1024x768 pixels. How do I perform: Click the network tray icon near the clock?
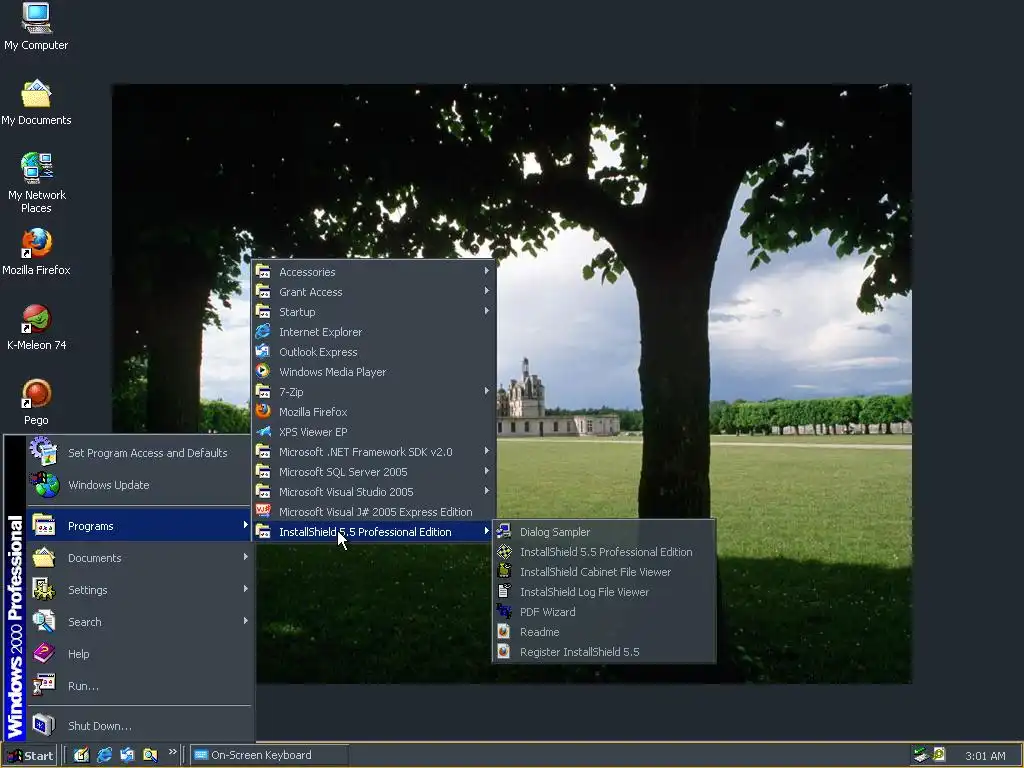(921, 755)
